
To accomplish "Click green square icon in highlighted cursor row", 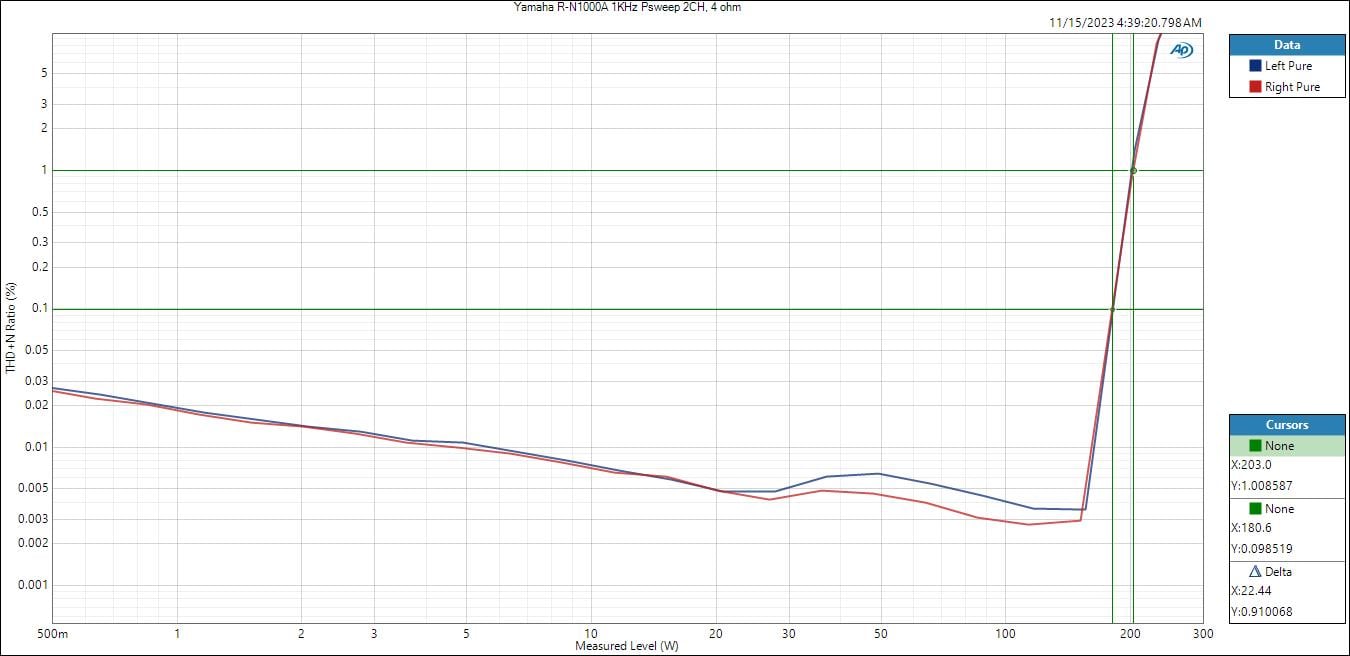I will pyautogui.click(x=1255, y=446).
